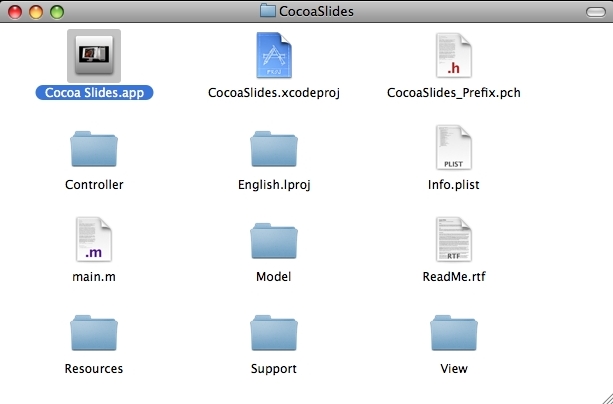This screenshot has height=404, width=613.
Task: Select the View folder icon
Action: pyautogui.click(x=453, y=332)
